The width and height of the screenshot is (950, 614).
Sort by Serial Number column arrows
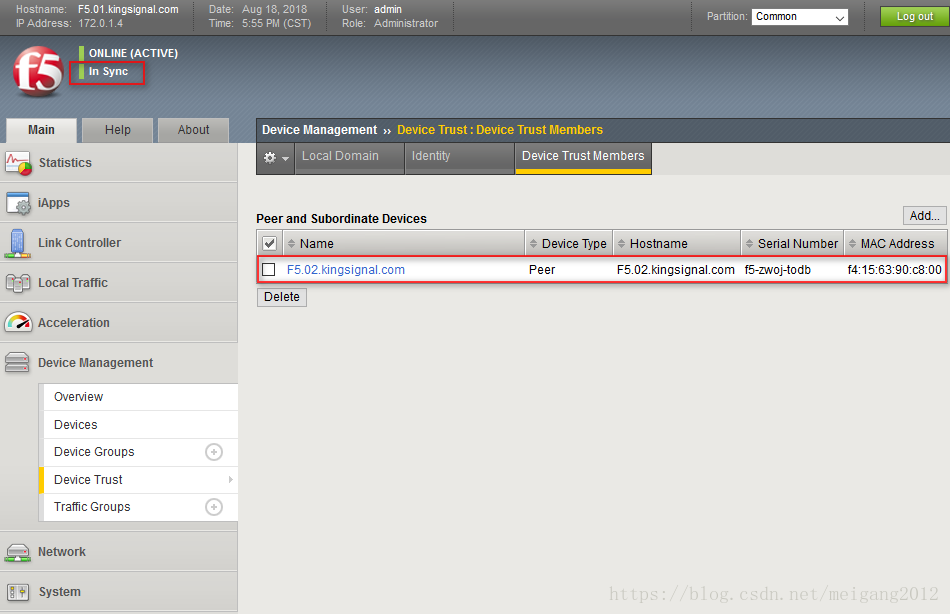click(749, 244)
